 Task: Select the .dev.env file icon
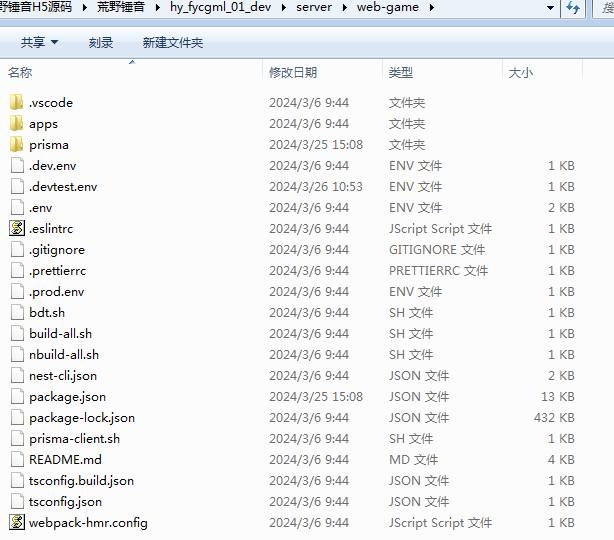coord(16,166)
